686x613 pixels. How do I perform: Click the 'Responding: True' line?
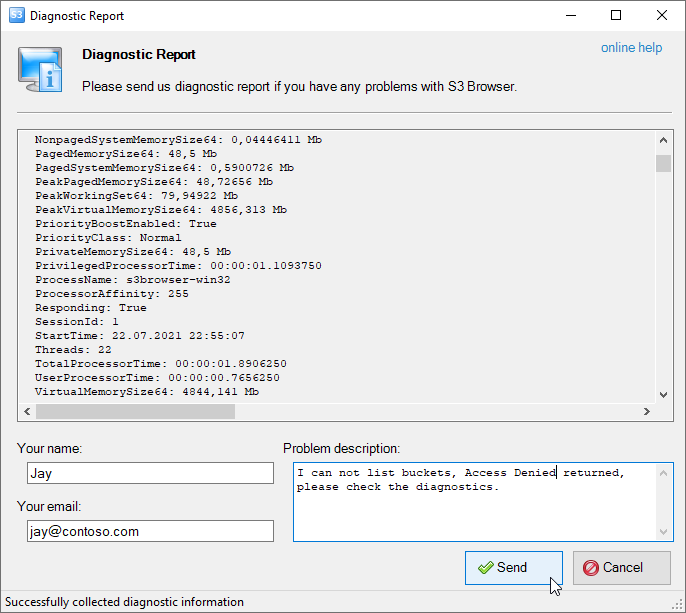click(91, 308)
